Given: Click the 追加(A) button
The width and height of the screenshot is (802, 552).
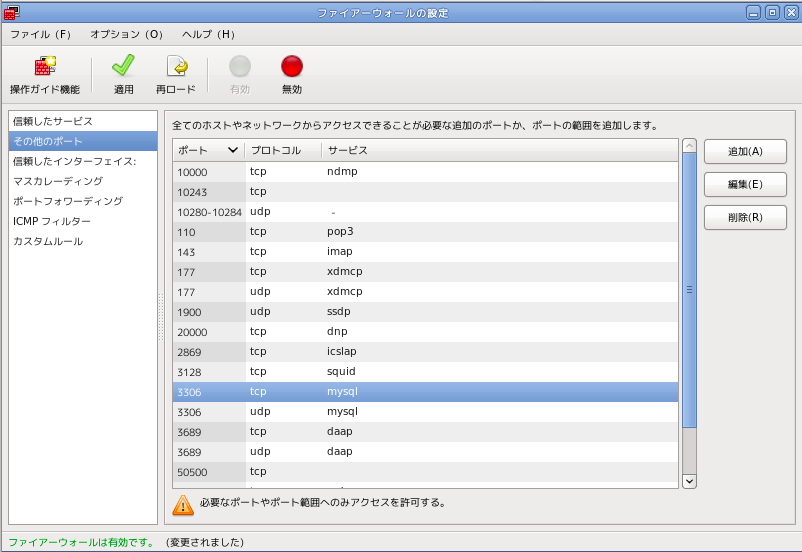Looking at the screenshot, I should tap(745, 151).
